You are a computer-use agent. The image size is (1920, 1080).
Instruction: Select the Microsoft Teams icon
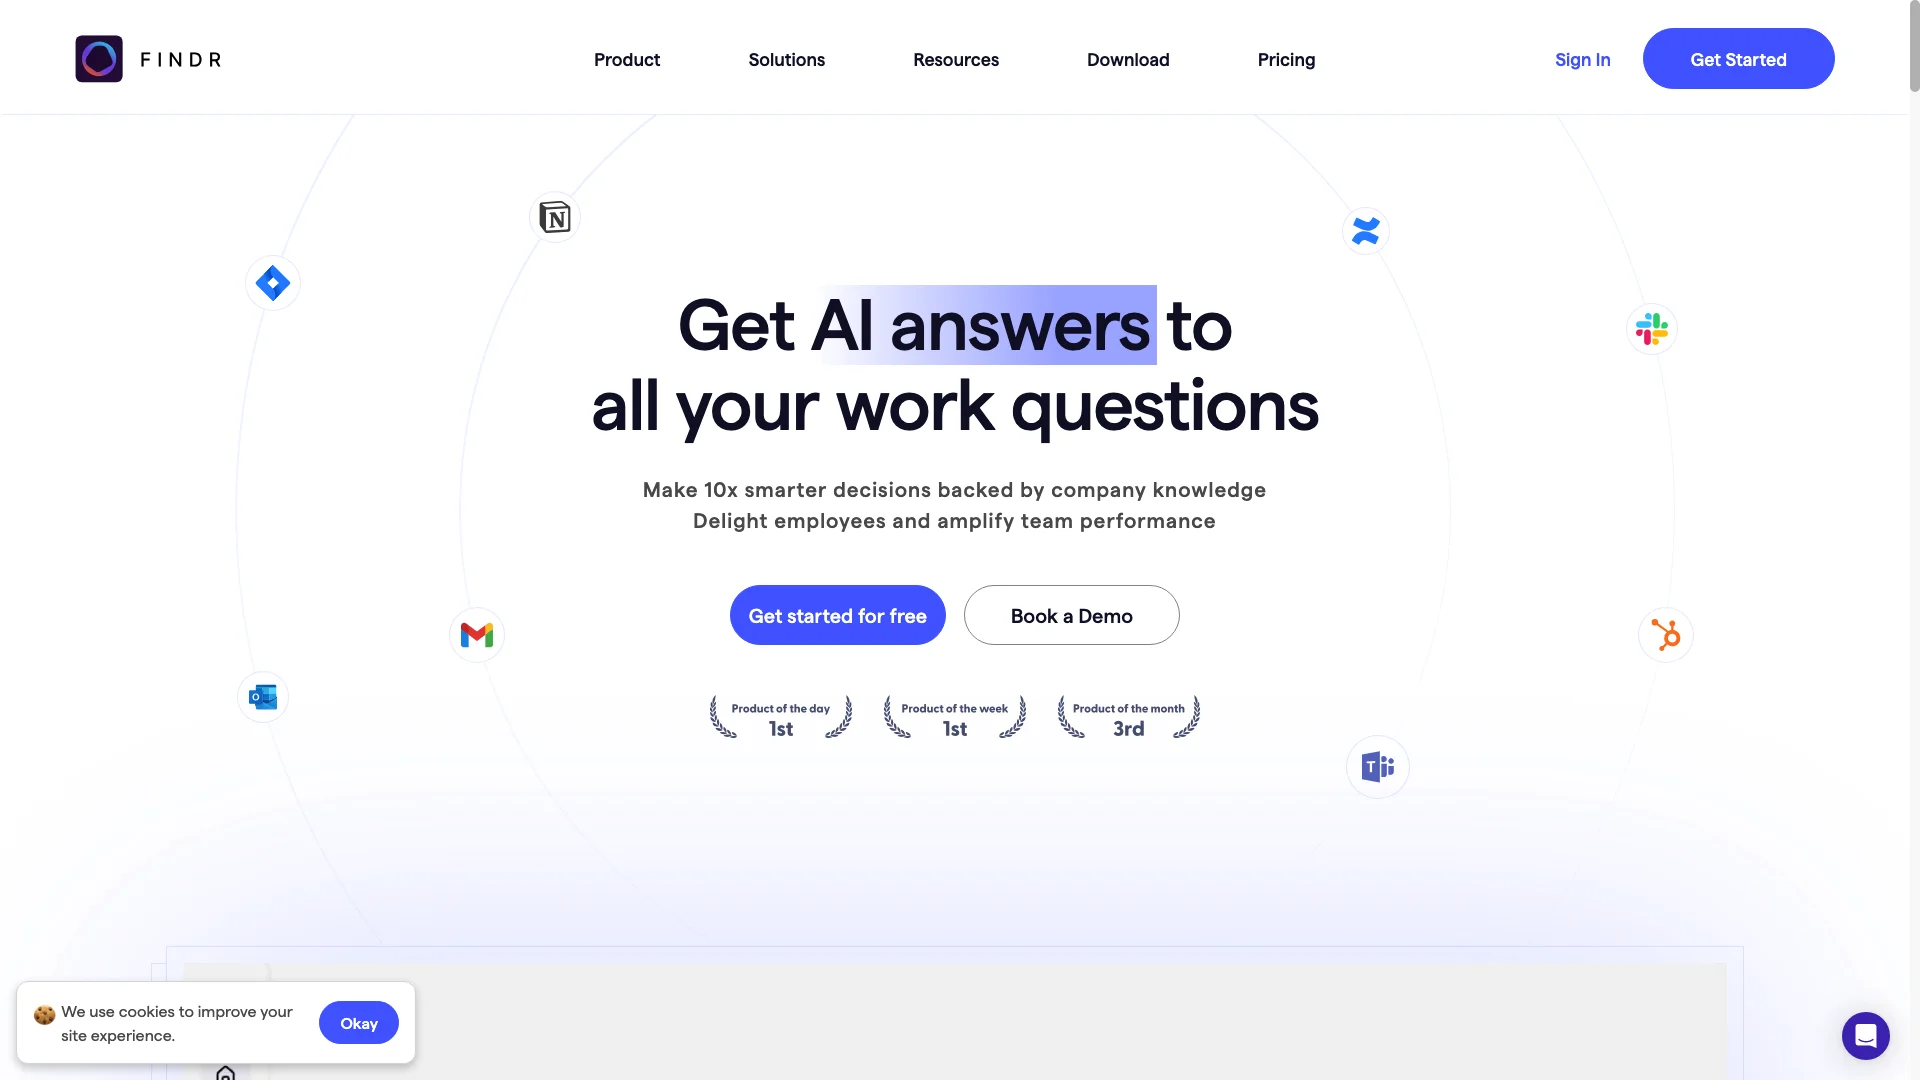coord(1377,766)
